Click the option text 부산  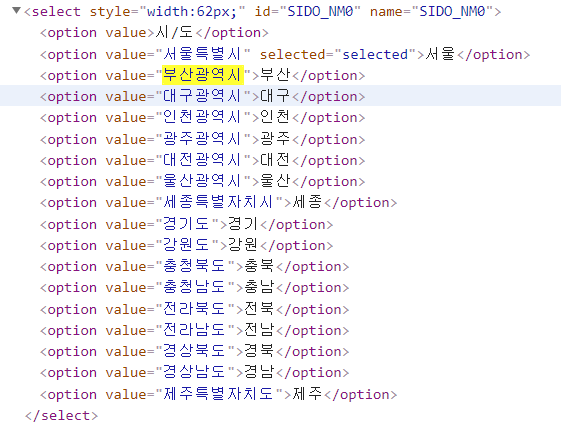point(275,75)
